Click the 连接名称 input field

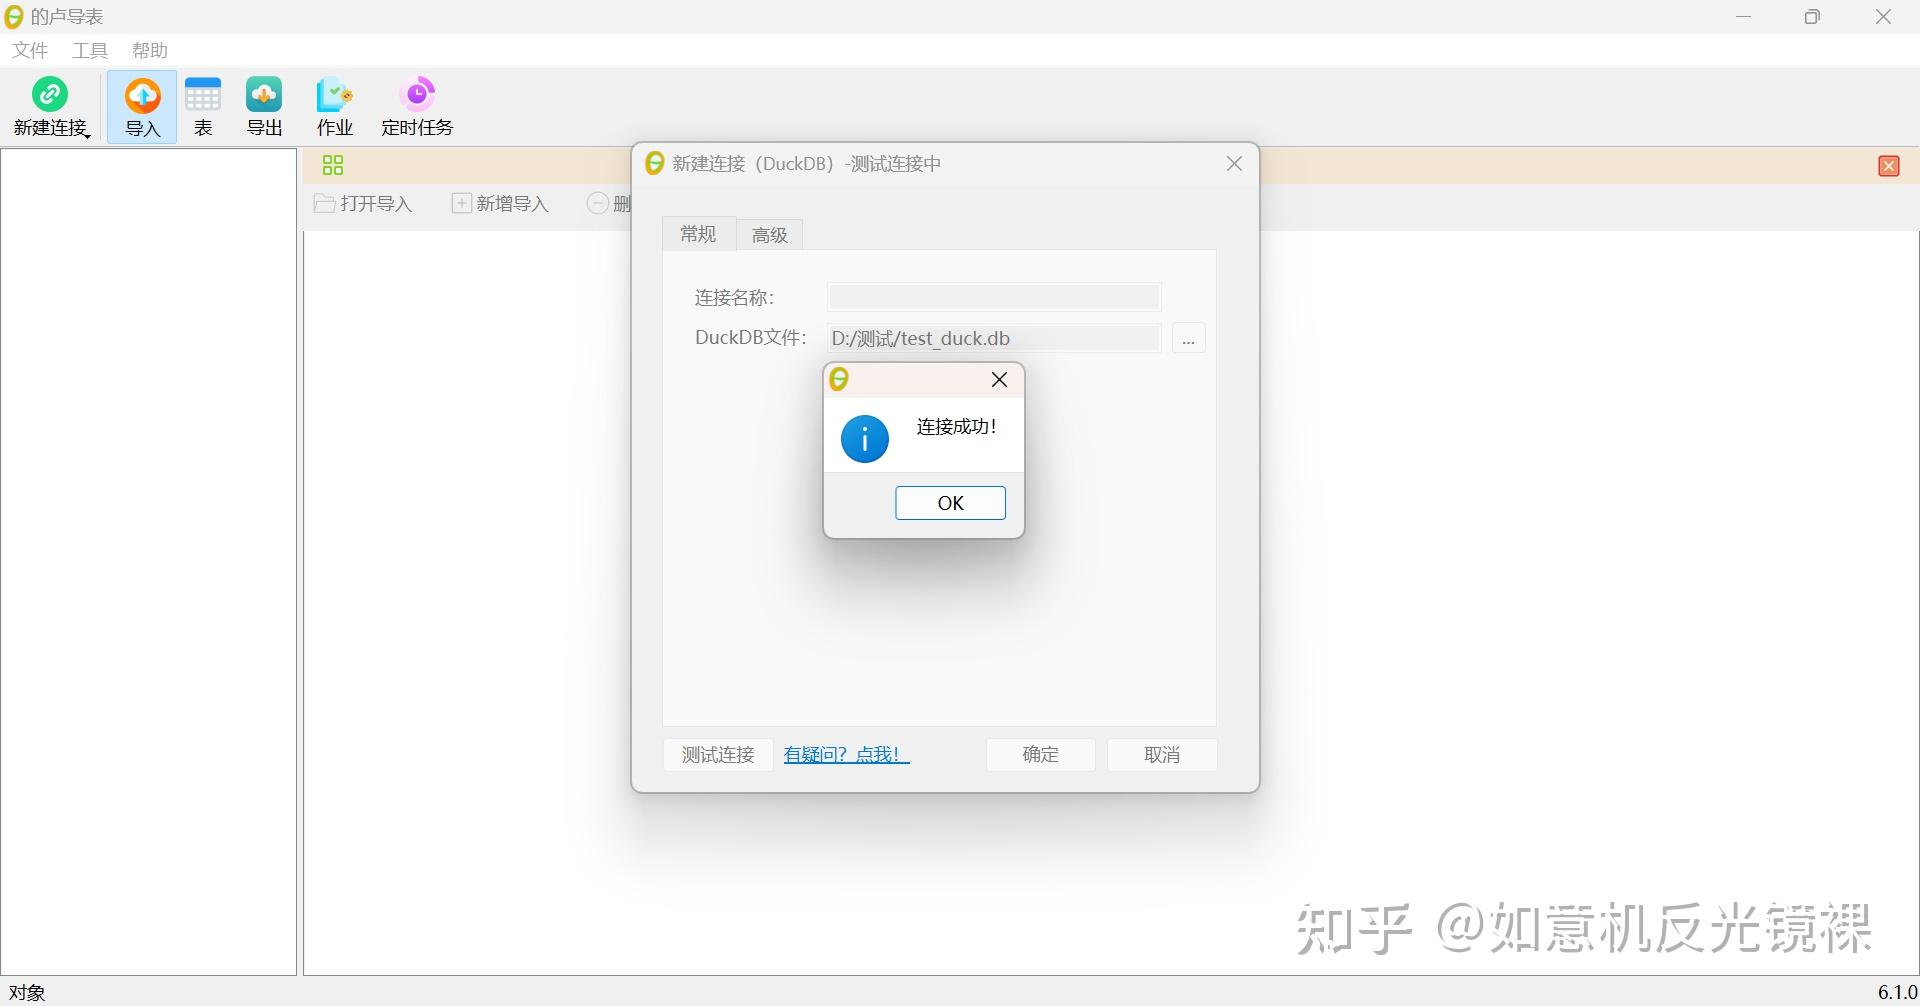tap(992, 296)
